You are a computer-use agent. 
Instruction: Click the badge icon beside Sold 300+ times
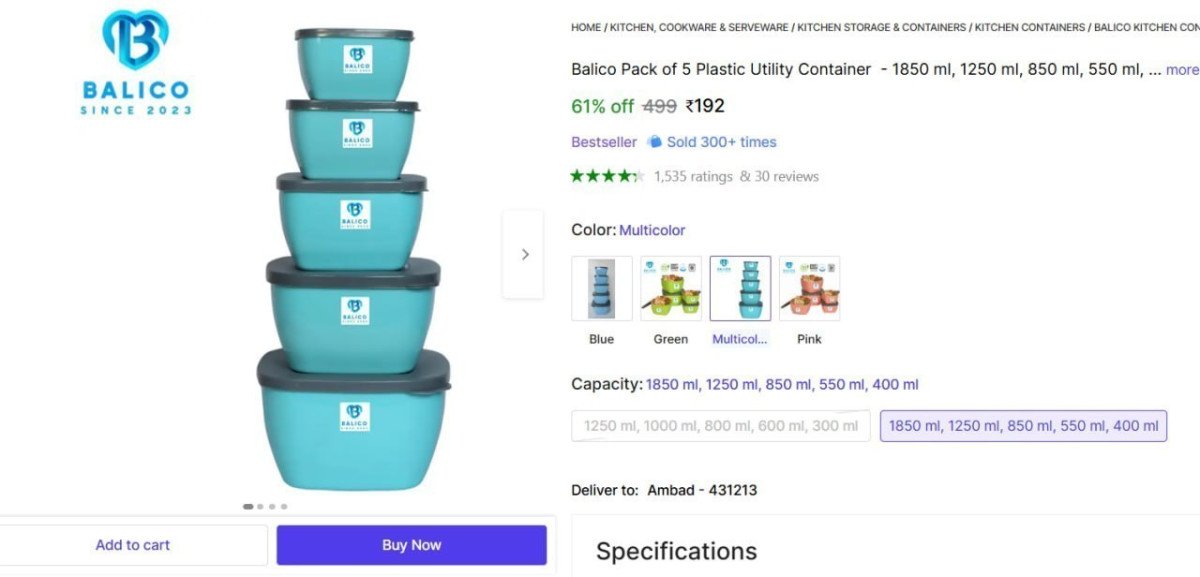(x=653, y=142)
